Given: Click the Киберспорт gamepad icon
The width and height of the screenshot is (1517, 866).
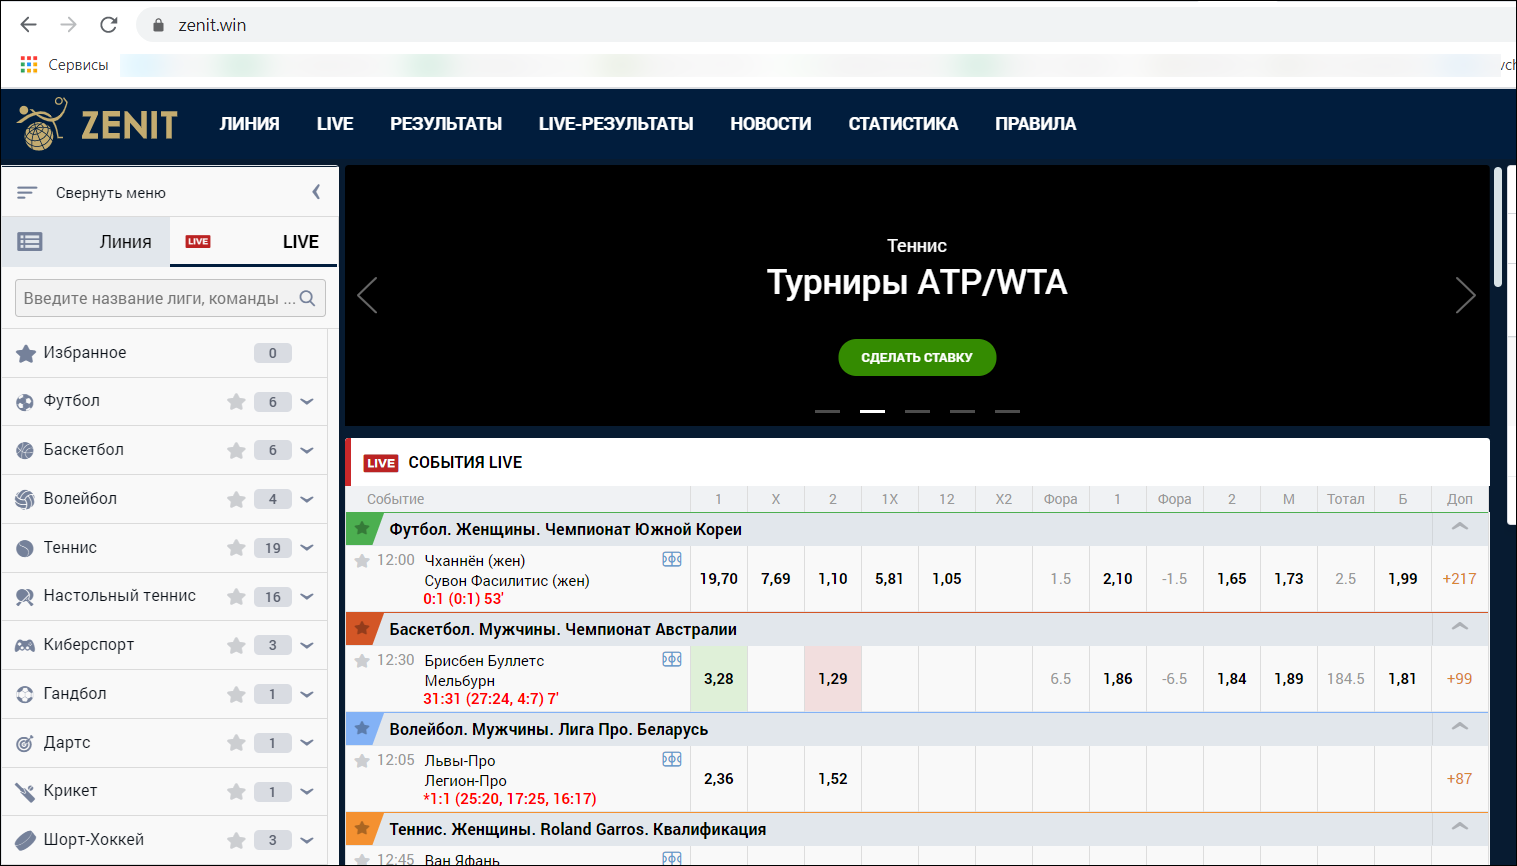Looking at the screenshot, I should coord(25,646).
